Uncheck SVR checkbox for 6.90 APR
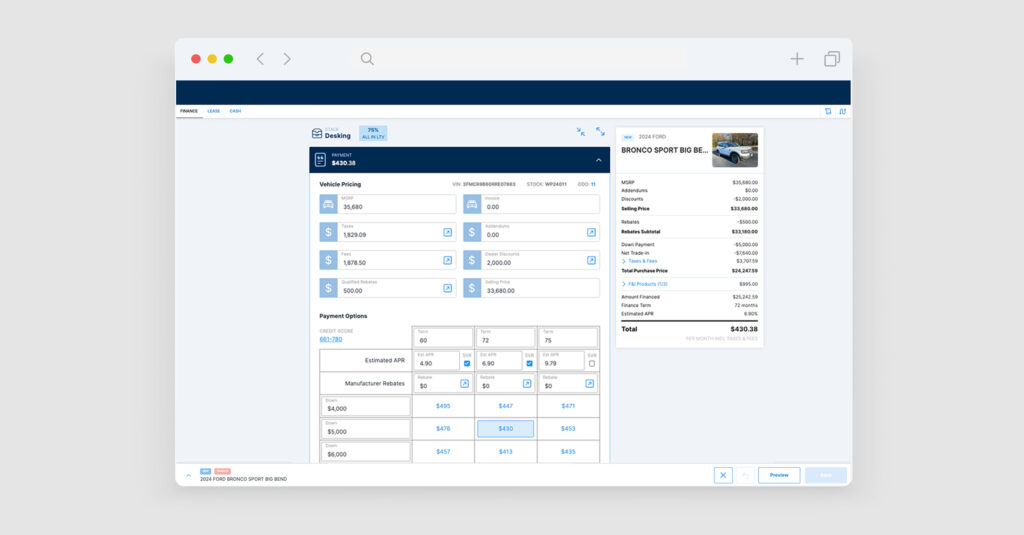This screenshot has width=1024, height=535. pos(529,364)
